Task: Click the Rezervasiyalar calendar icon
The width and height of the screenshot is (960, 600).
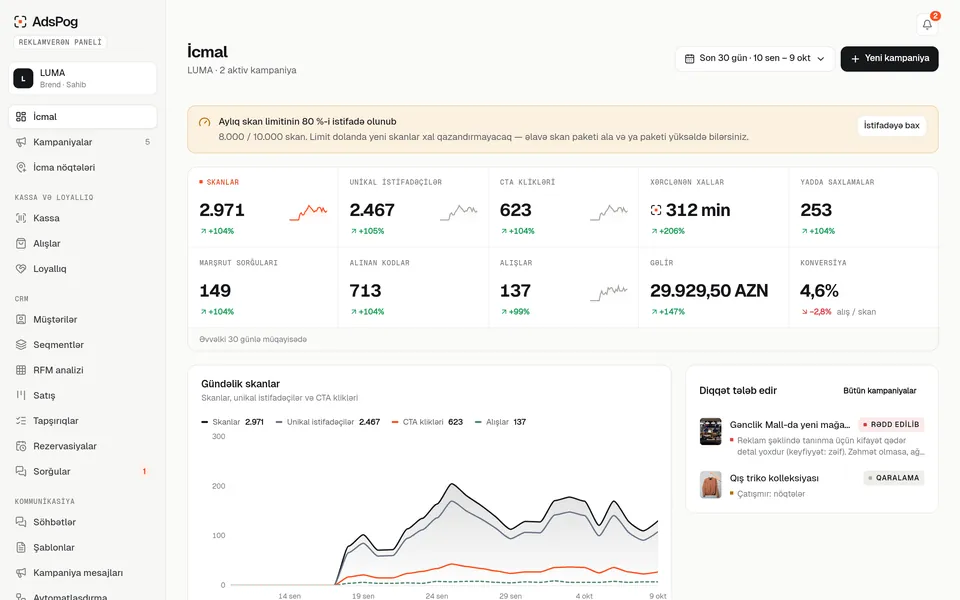Action: coord(21,446)
